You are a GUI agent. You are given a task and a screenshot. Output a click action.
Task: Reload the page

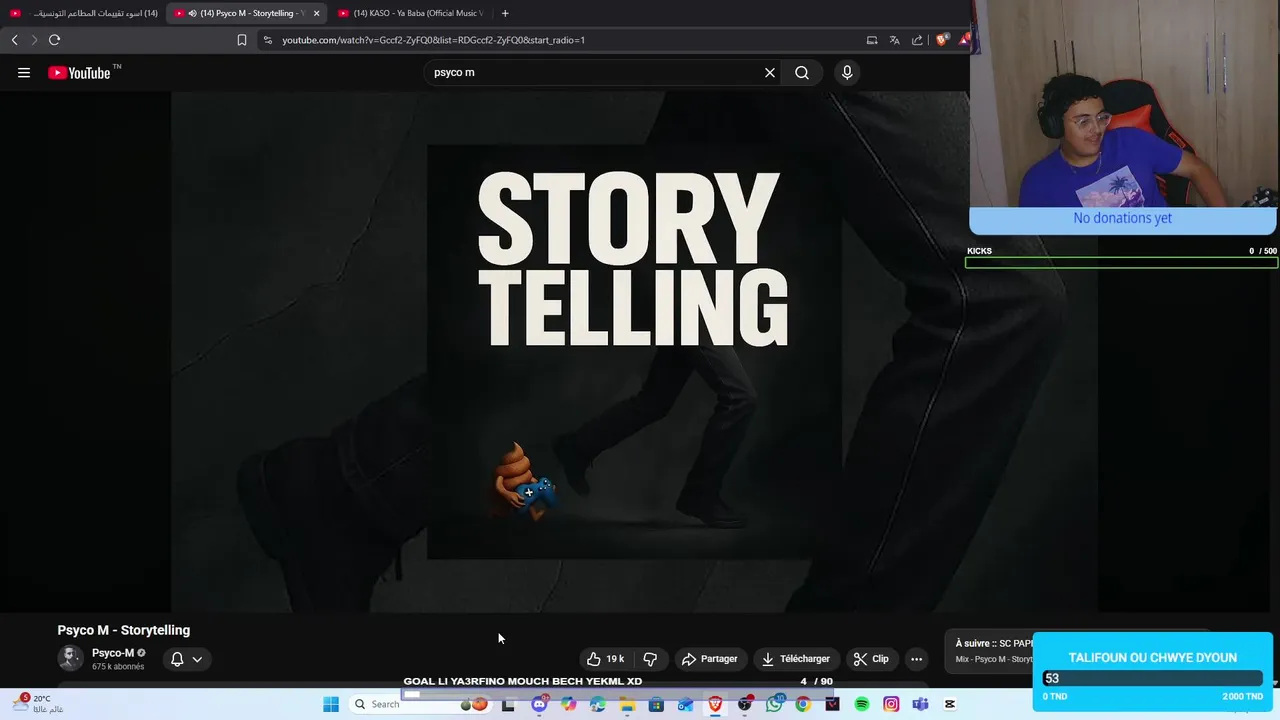[x=54, y=40]
